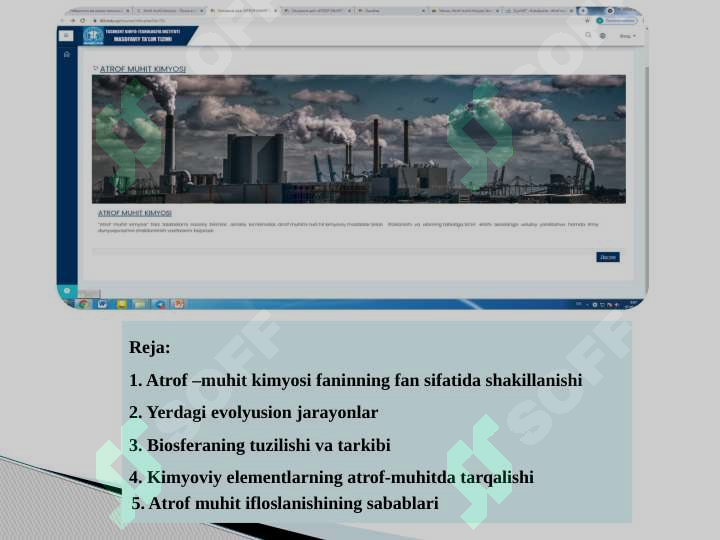This screenshot has height=540, width=720.
Task: Select line 4. Kimyoviy elementlarning atrof-muhitda tarqalishi
Action: click(x=332, y=477)
